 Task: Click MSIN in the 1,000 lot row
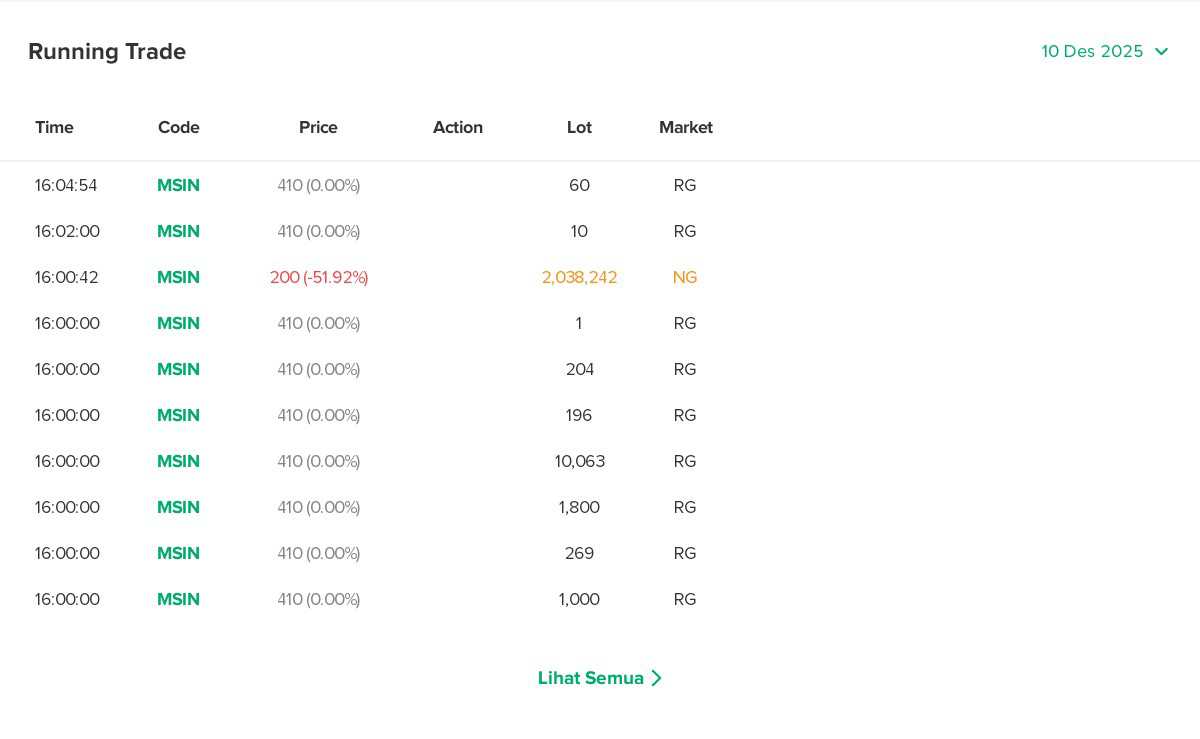[178, 600]
